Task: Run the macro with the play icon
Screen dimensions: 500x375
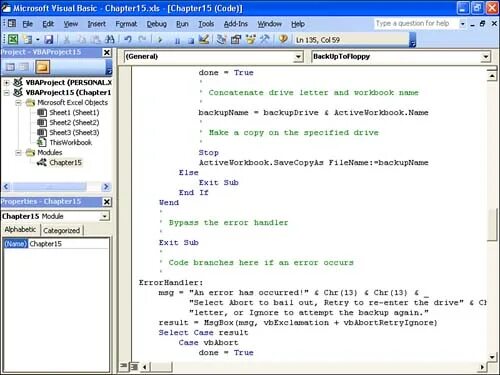Action: point(160,40)
